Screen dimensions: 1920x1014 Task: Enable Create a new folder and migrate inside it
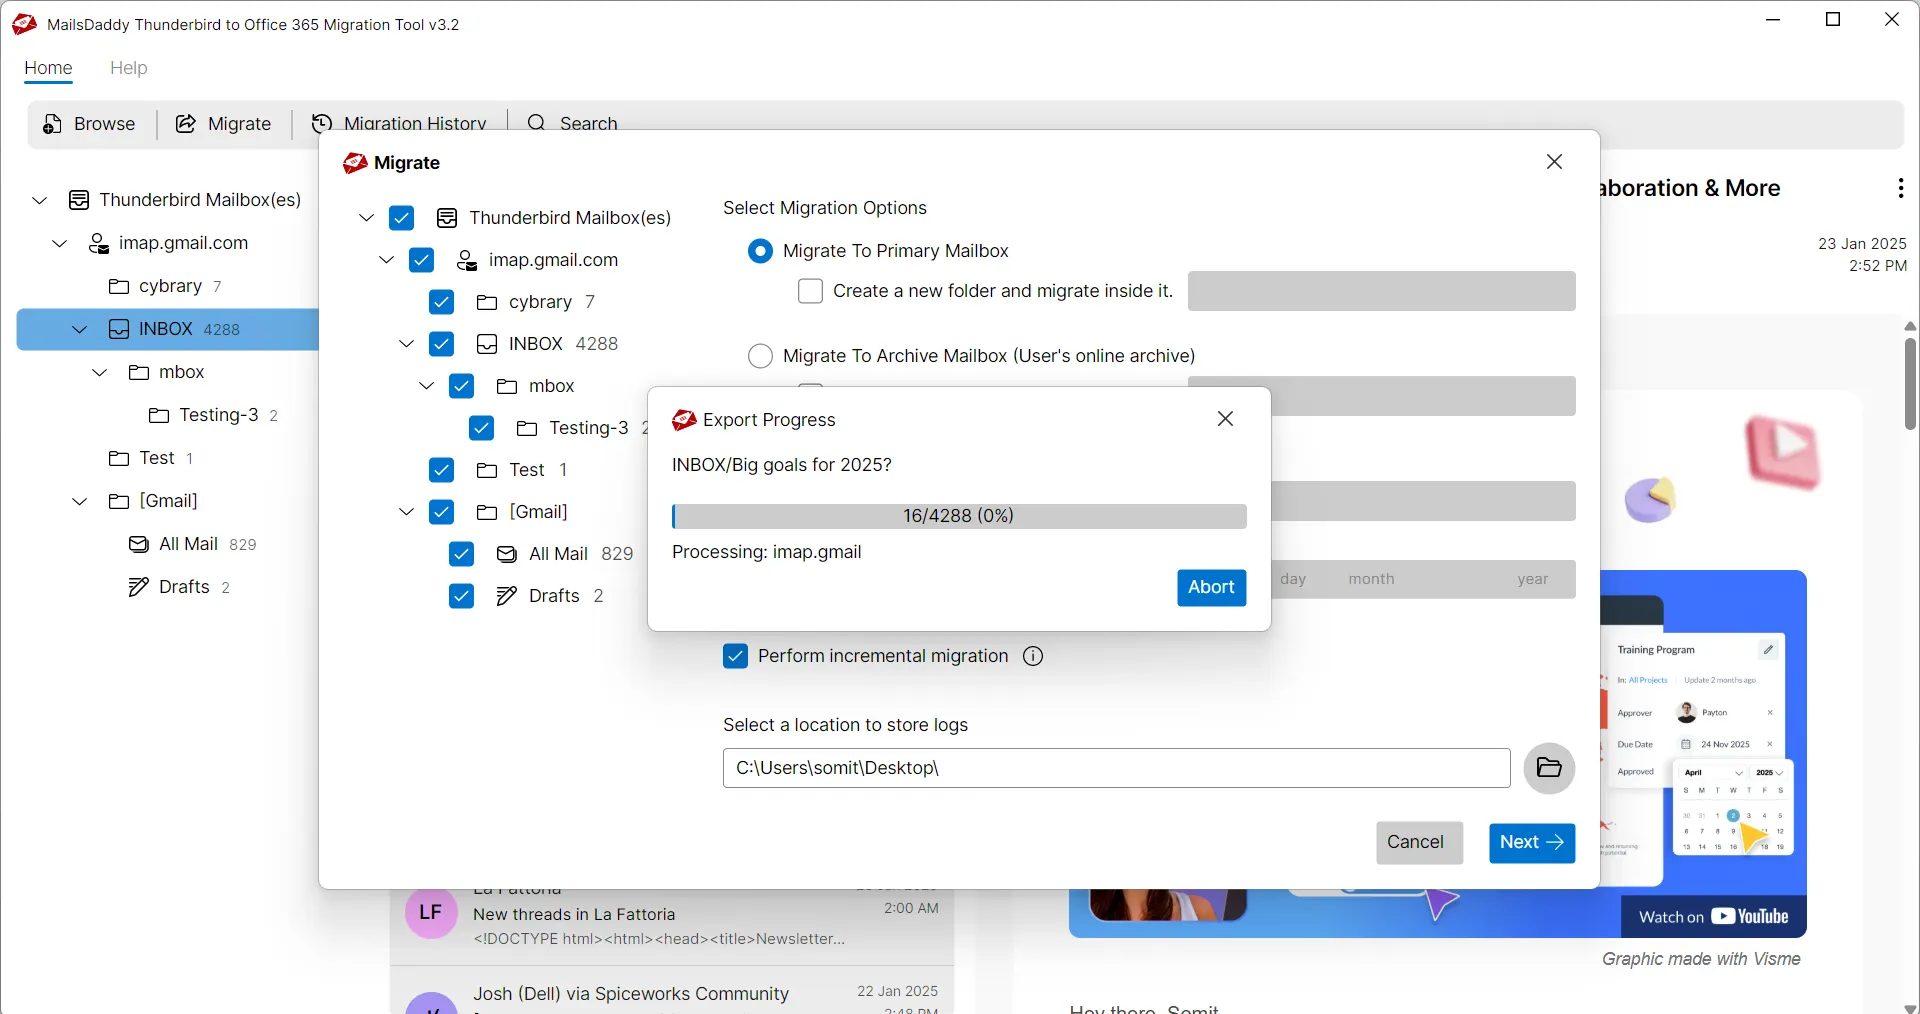[x=810, y=291]
